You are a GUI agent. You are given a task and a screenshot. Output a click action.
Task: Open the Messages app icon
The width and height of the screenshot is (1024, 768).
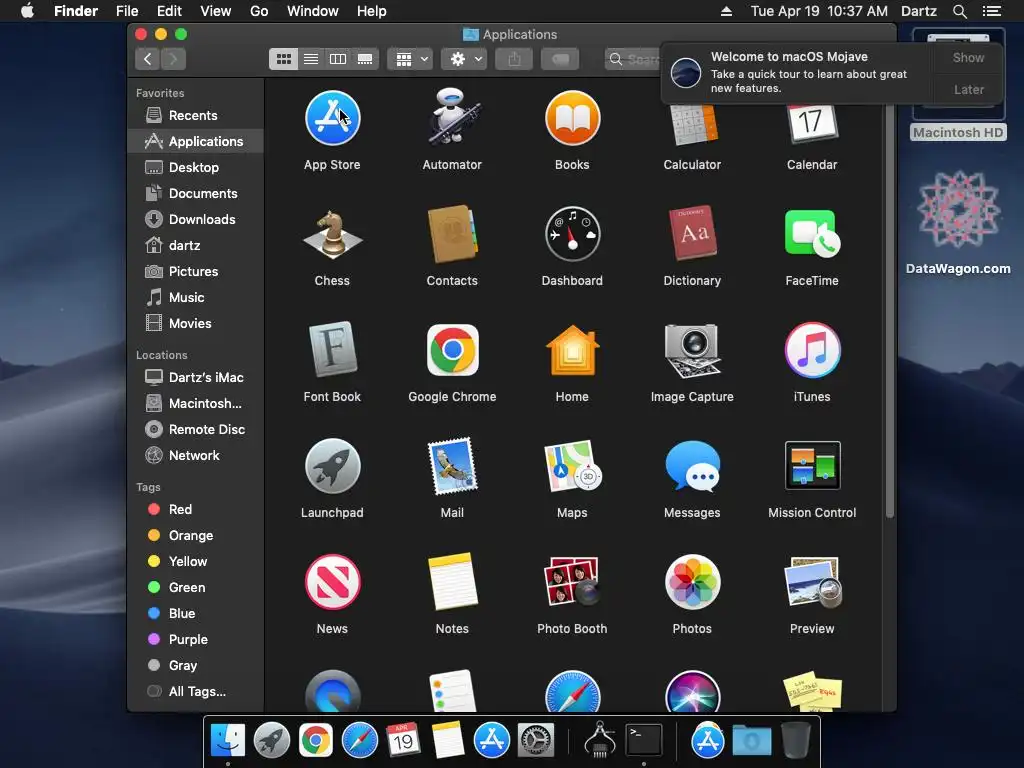coord(692,466)
